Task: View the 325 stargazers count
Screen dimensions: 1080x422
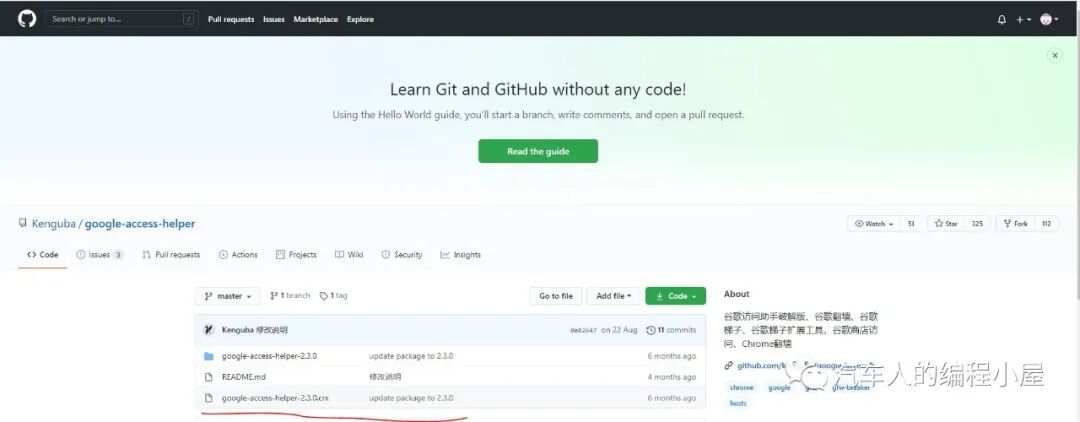Action: (x=977, y=224)
